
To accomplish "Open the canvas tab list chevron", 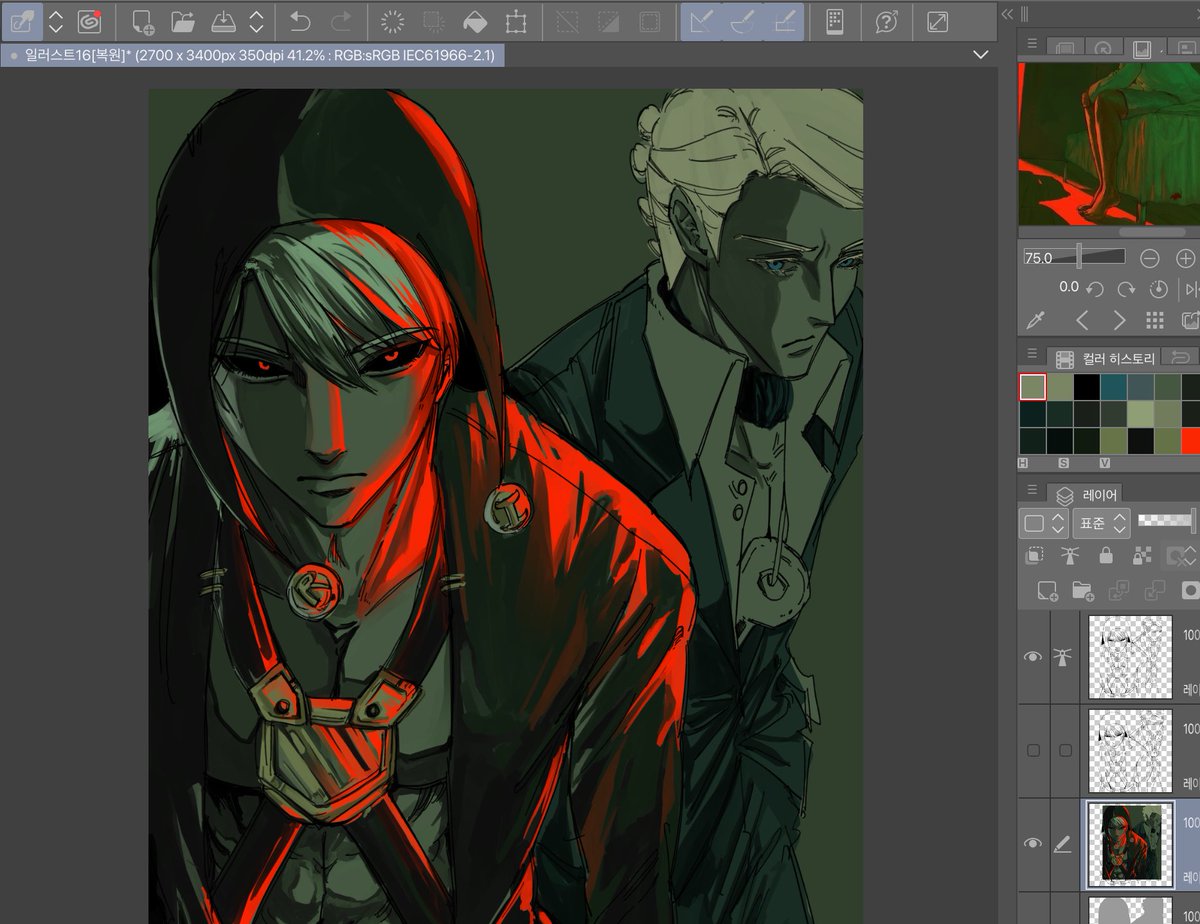I will [980, 55].
